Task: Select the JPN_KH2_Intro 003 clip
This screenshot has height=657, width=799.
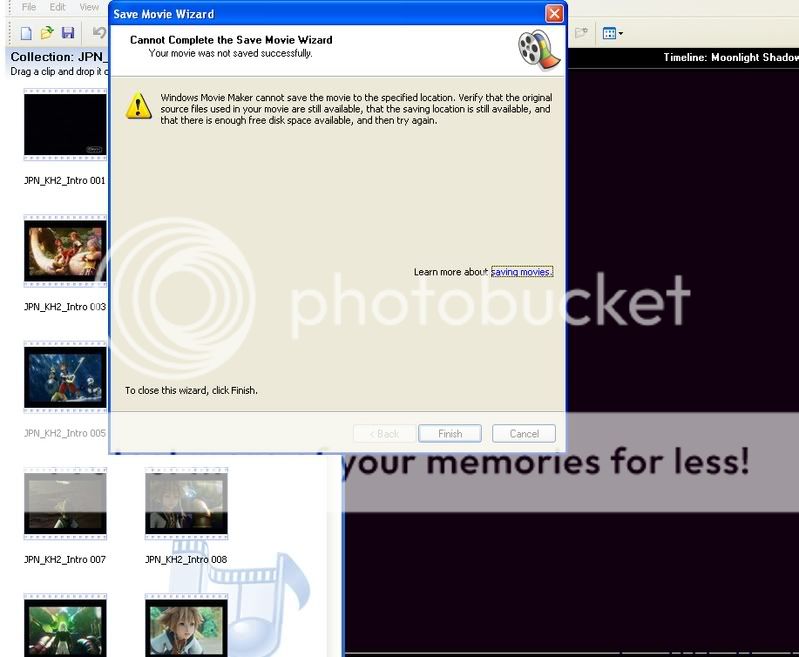Action: coord(65,251)
